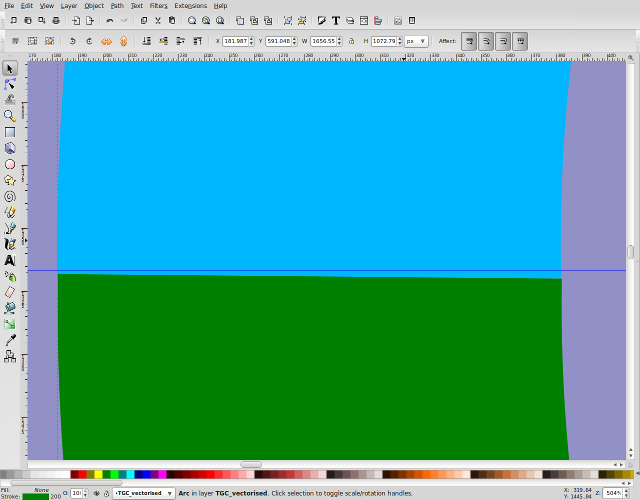
Task: Open the Filters menu
Action: [x=158, y=5]
